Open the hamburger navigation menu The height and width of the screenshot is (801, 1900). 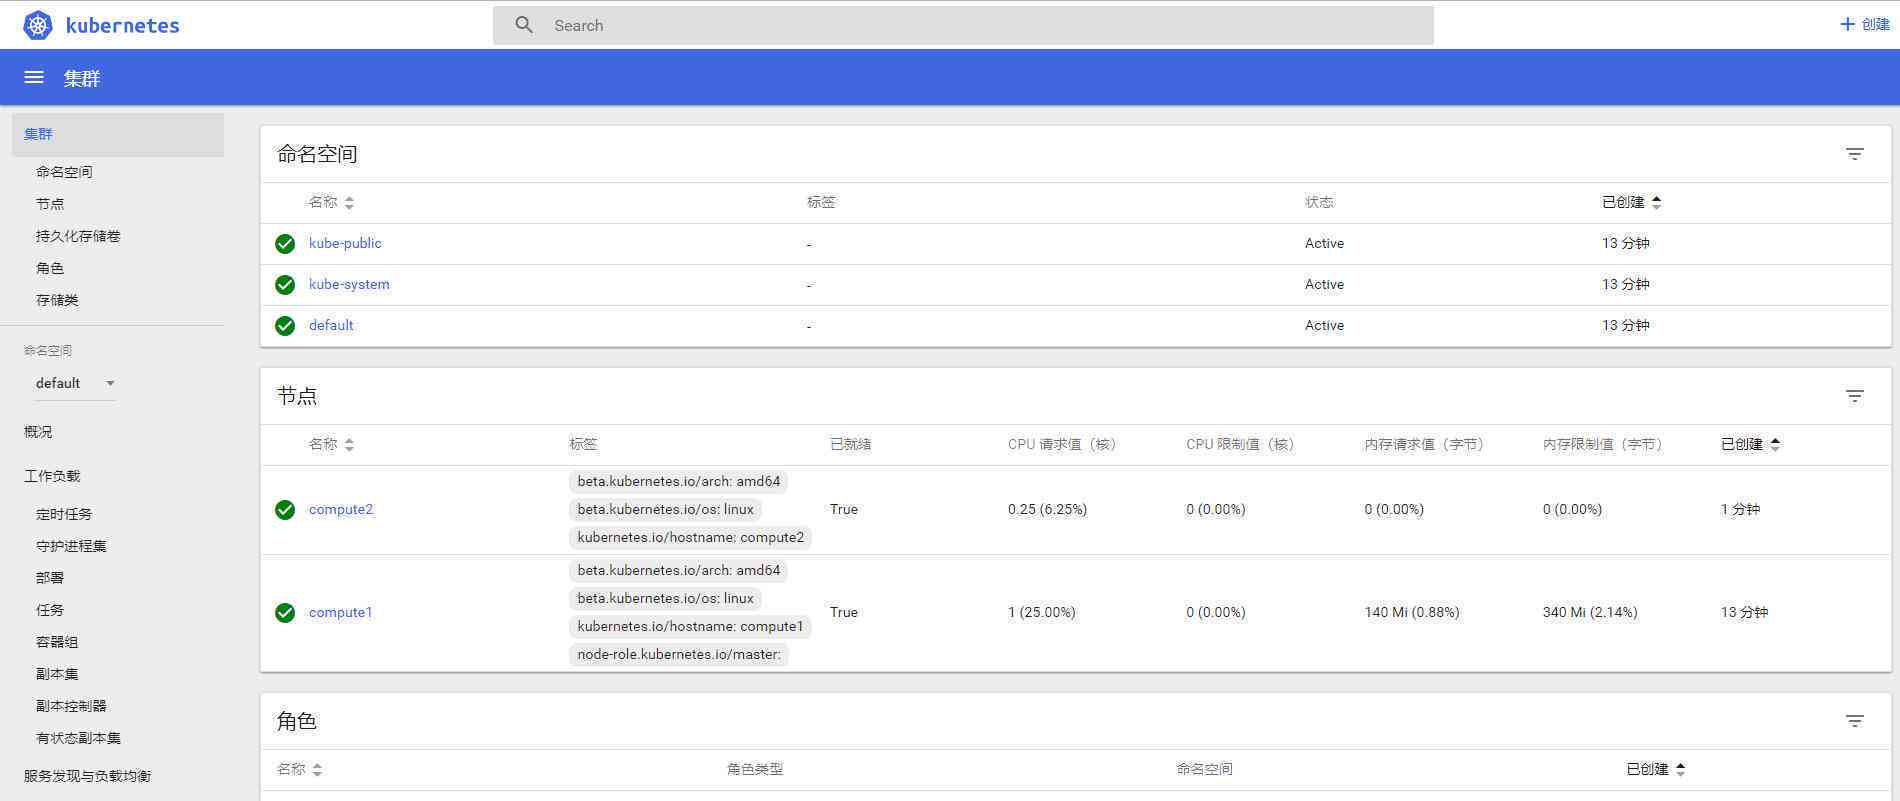[x=34, y=77]
